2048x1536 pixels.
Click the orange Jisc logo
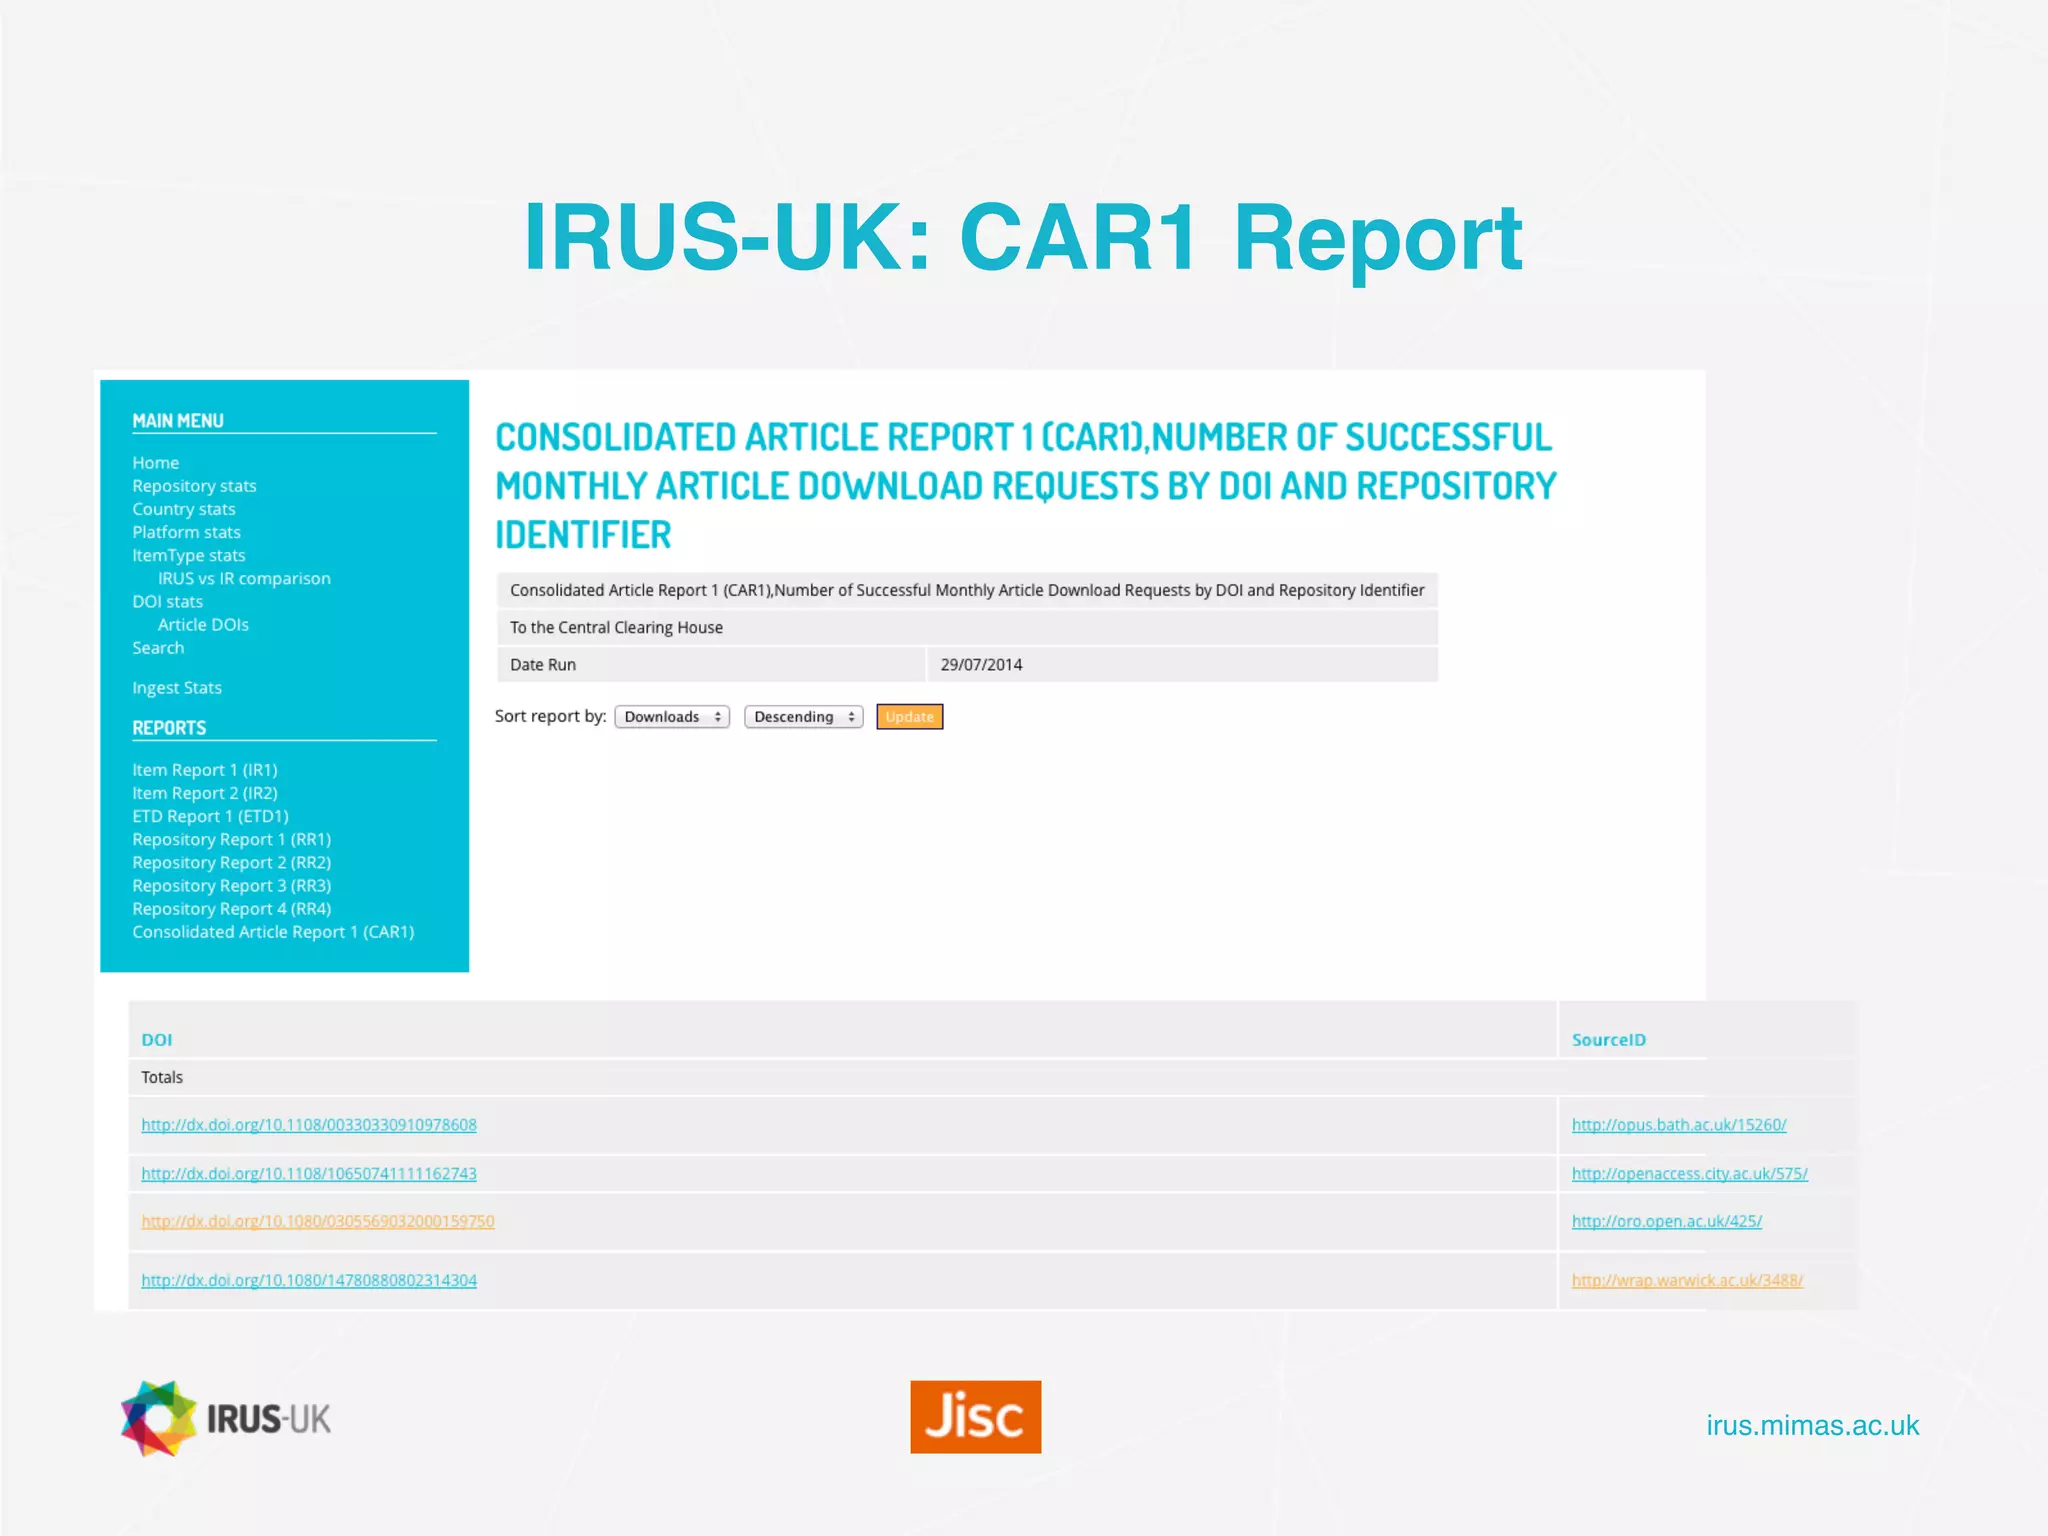click(975, 1417)
